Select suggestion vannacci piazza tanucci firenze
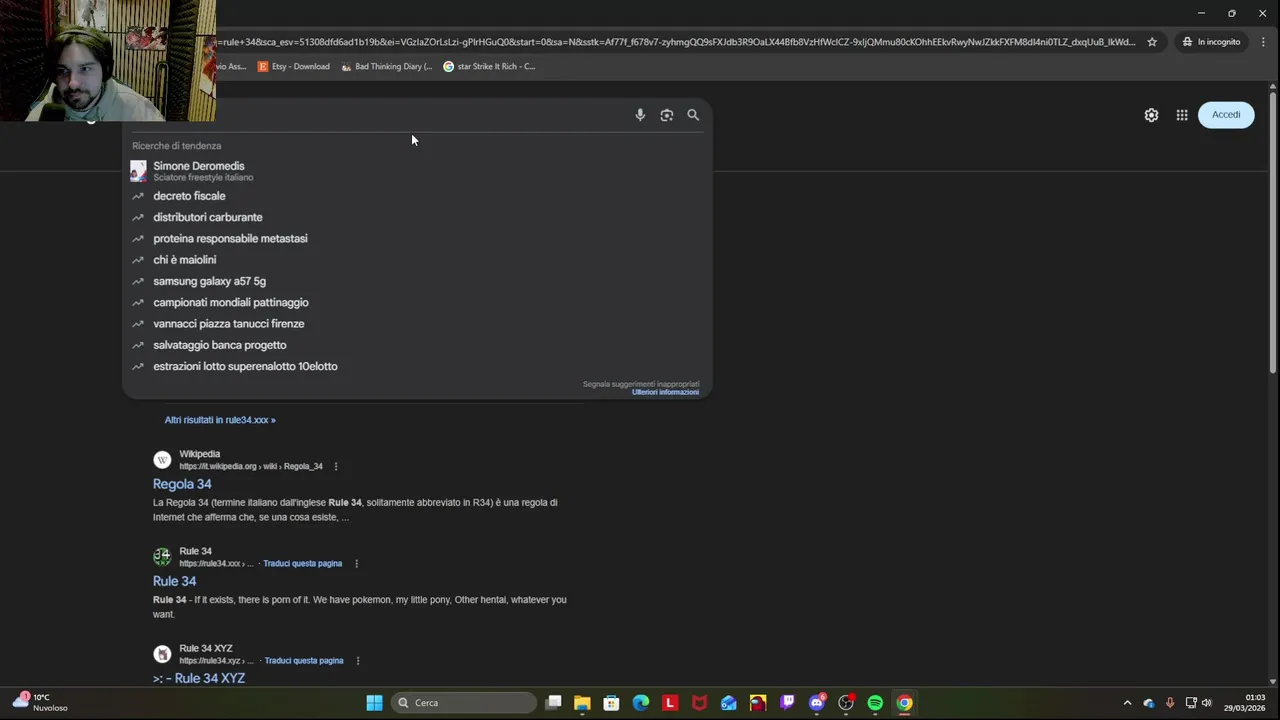This screenshot has width=1280, height=720. [x=417, y=324]
